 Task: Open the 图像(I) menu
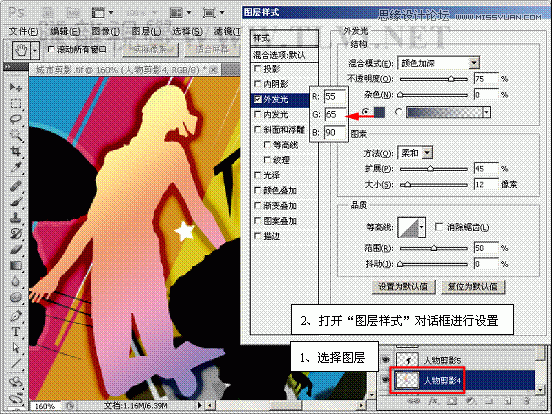(105, 32)
